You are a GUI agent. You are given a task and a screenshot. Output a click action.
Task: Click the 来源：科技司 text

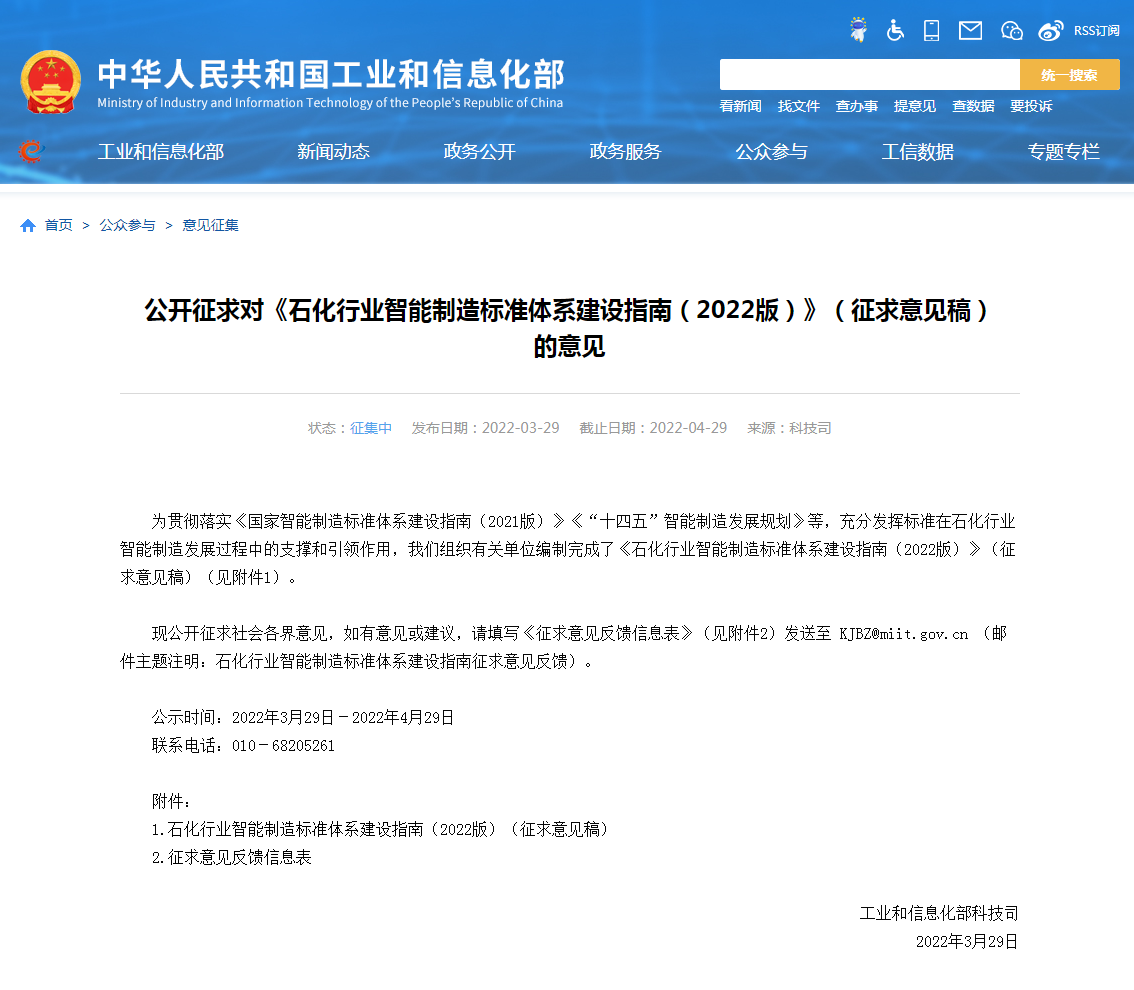click(789, 428)
